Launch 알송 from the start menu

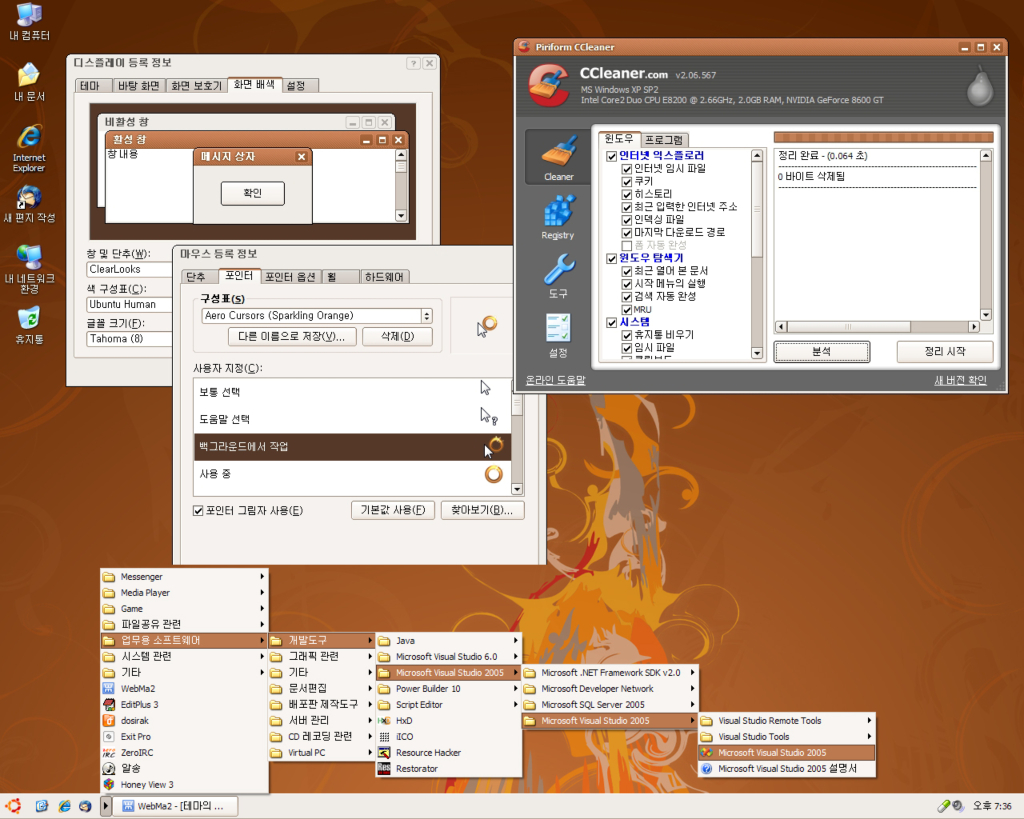pos(185,768)
